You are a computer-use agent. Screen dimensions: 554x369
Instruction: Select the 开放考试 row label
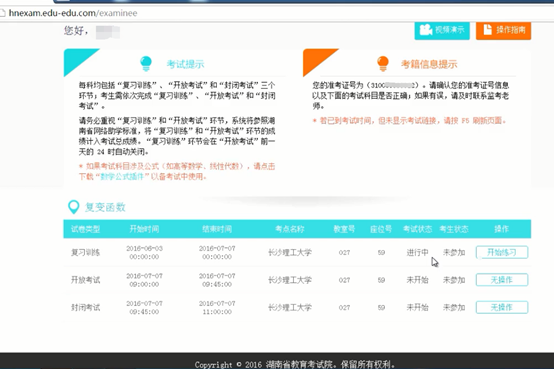tap(86, 280)
